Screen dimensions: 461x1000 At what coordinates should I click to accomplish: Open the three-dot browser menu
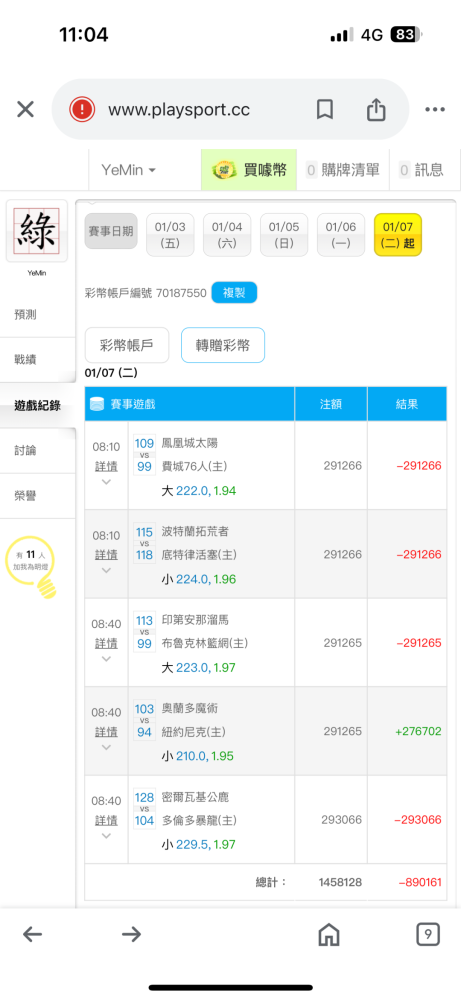pos(435,110)
